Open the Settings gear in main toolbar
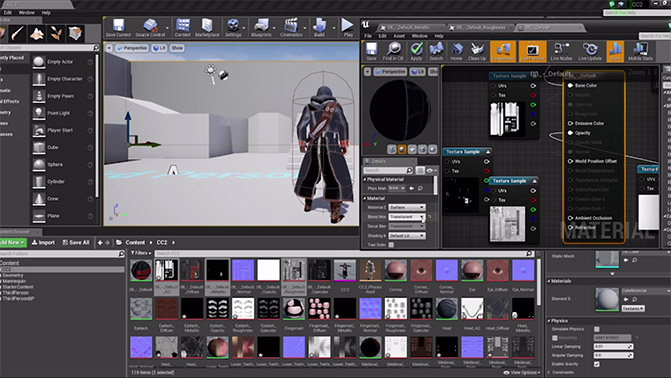 (233, 27)
